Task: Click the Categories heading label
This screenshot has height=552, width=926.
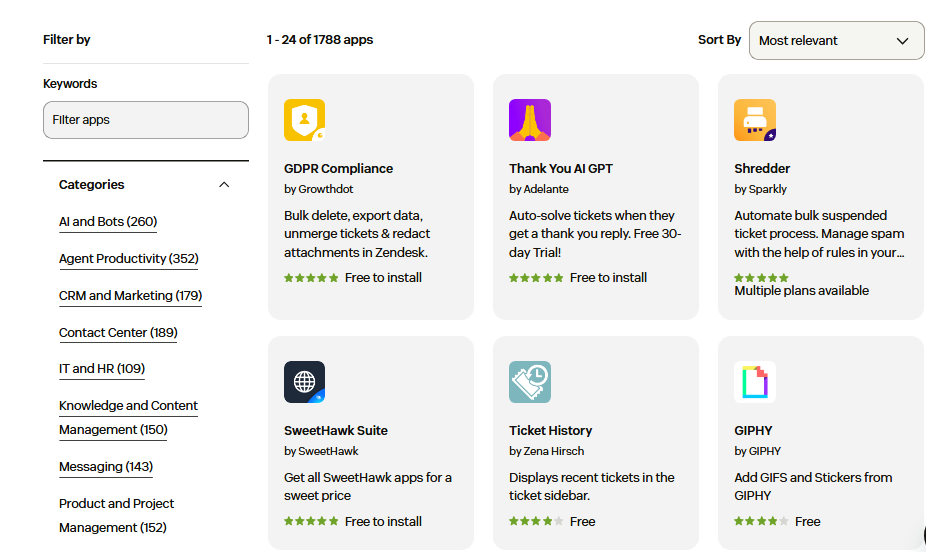Action: 92,185
